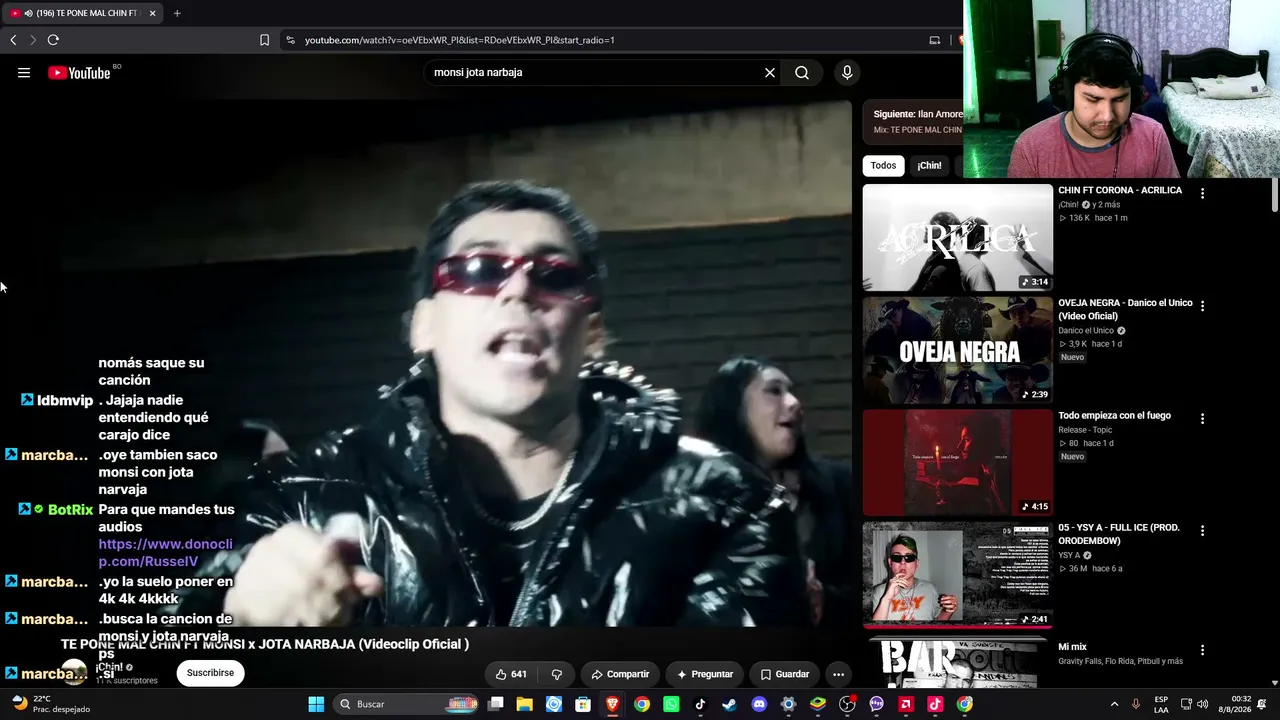The width and height of the screenshot is (1280, 720).
Task: Open File Explorer from the taskbar
Action: click(525, 704)
